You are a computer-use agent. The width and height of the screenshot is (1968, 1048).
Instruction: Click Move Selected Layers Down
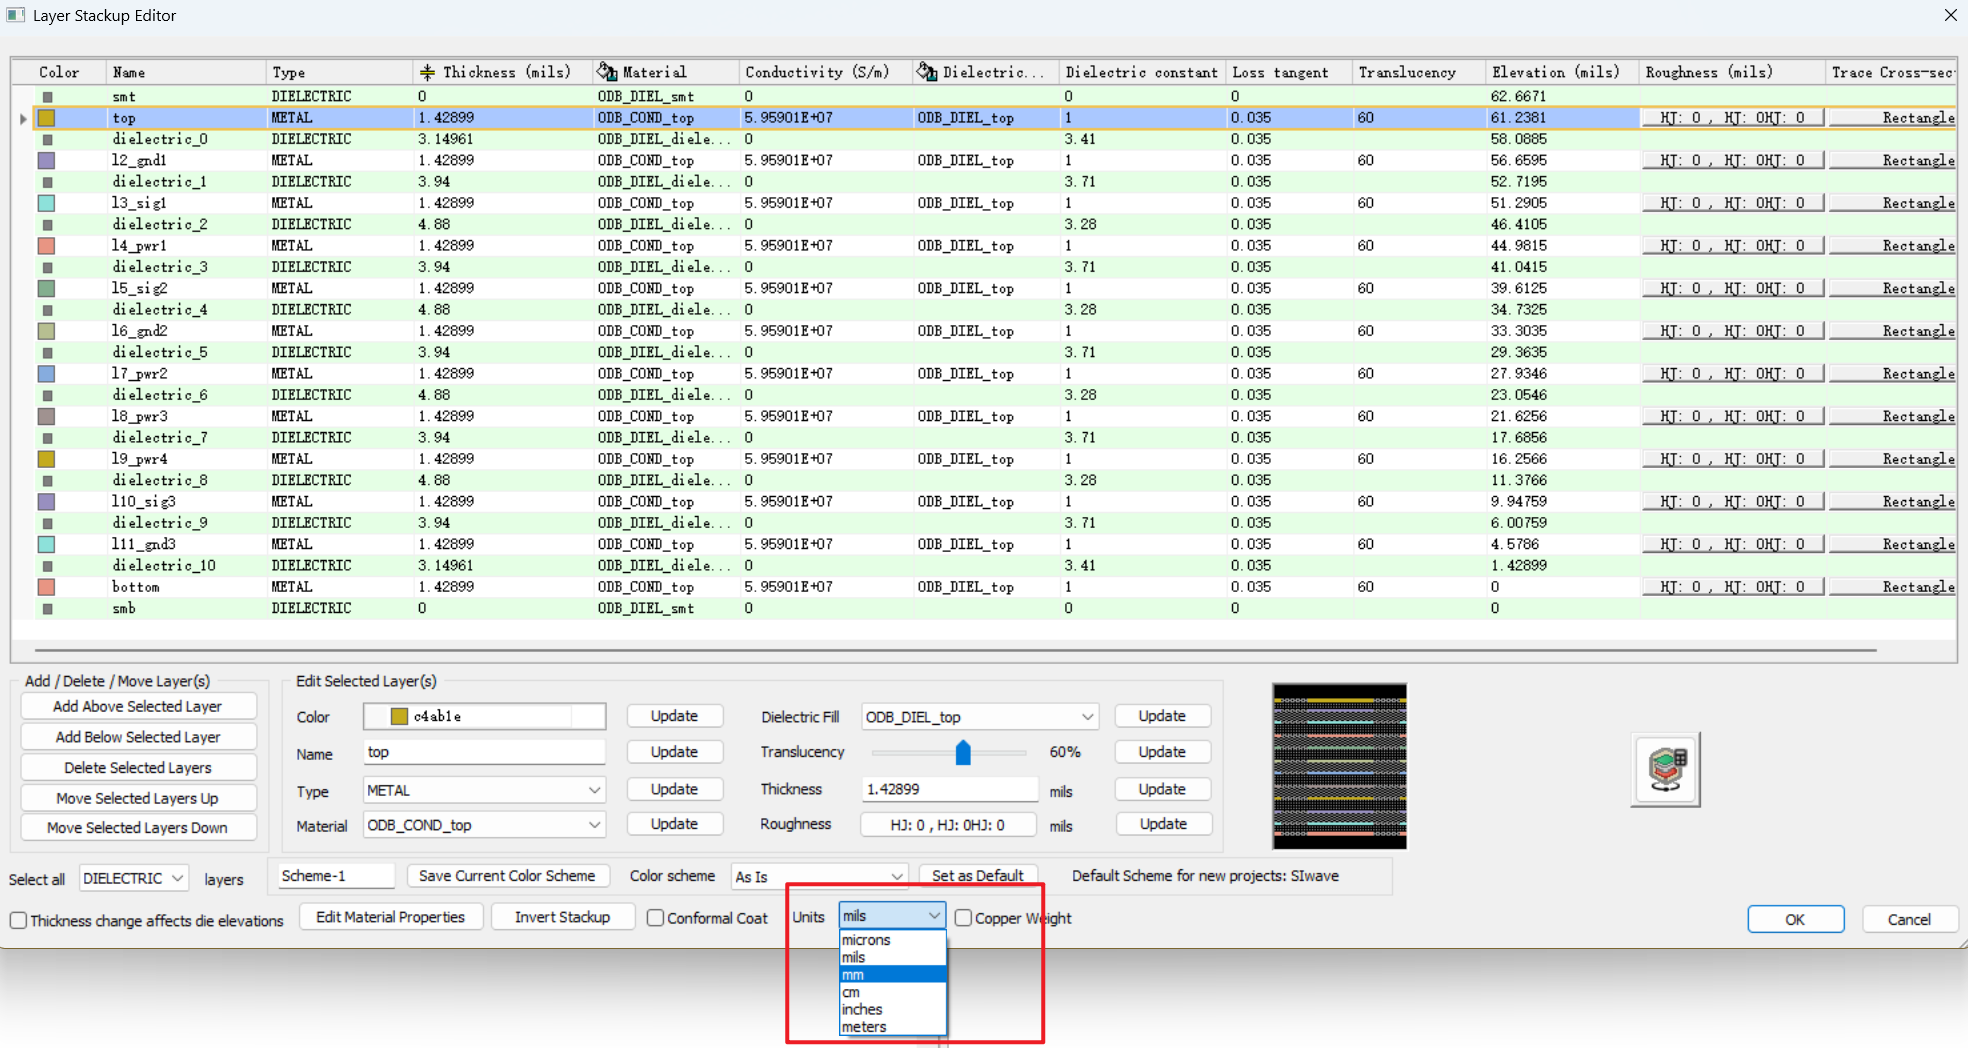[x=138, y=828]
